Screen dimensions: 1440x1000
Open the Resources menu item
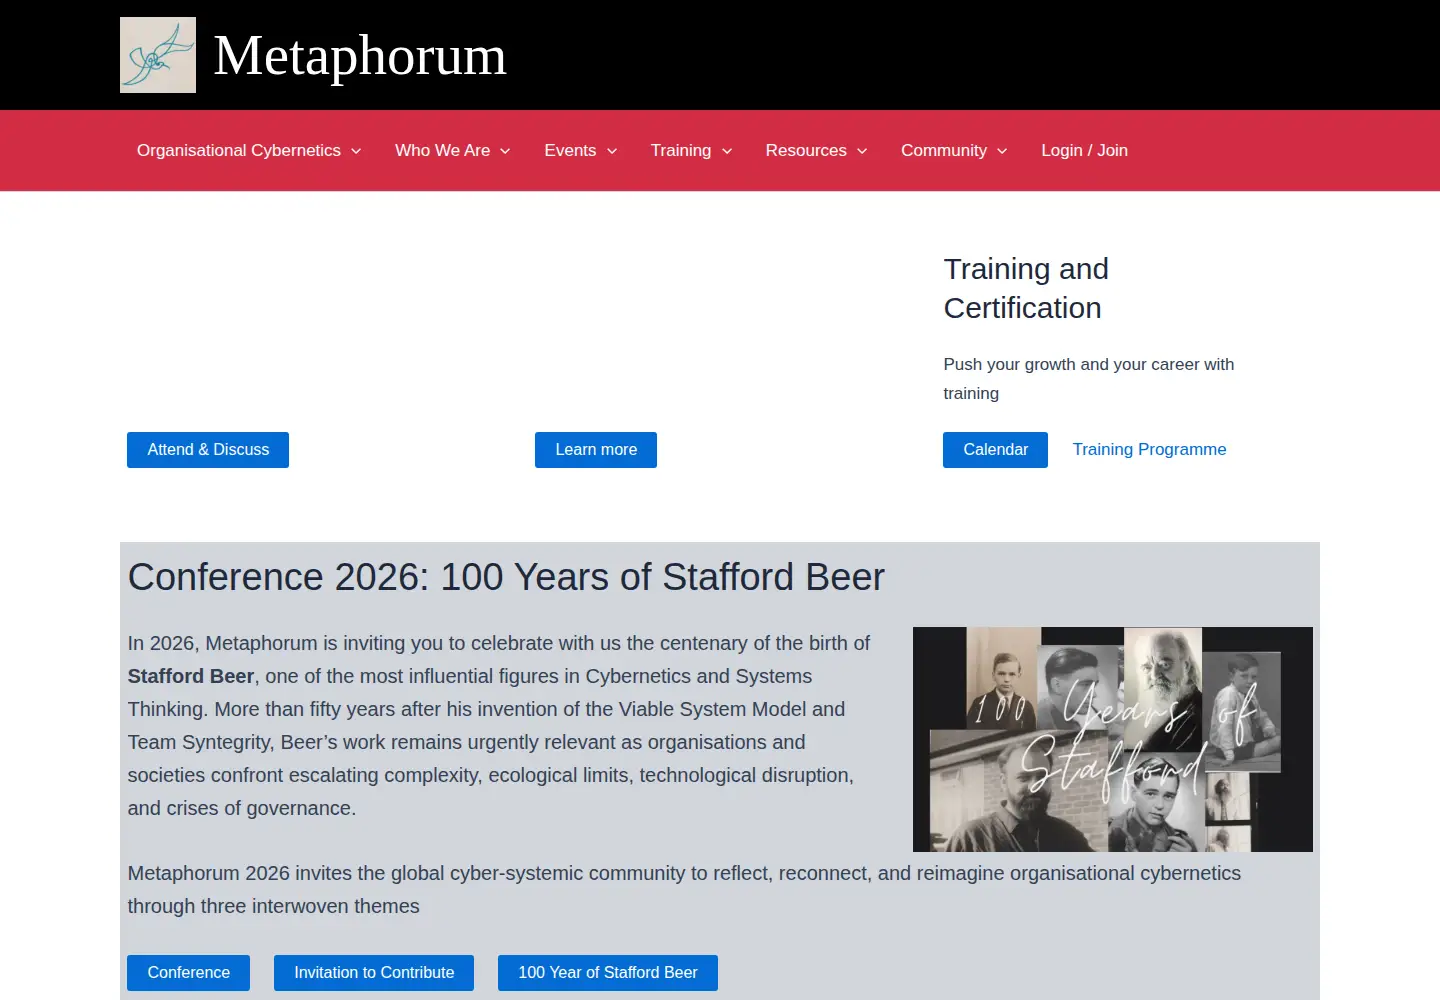tap(806, 151)
